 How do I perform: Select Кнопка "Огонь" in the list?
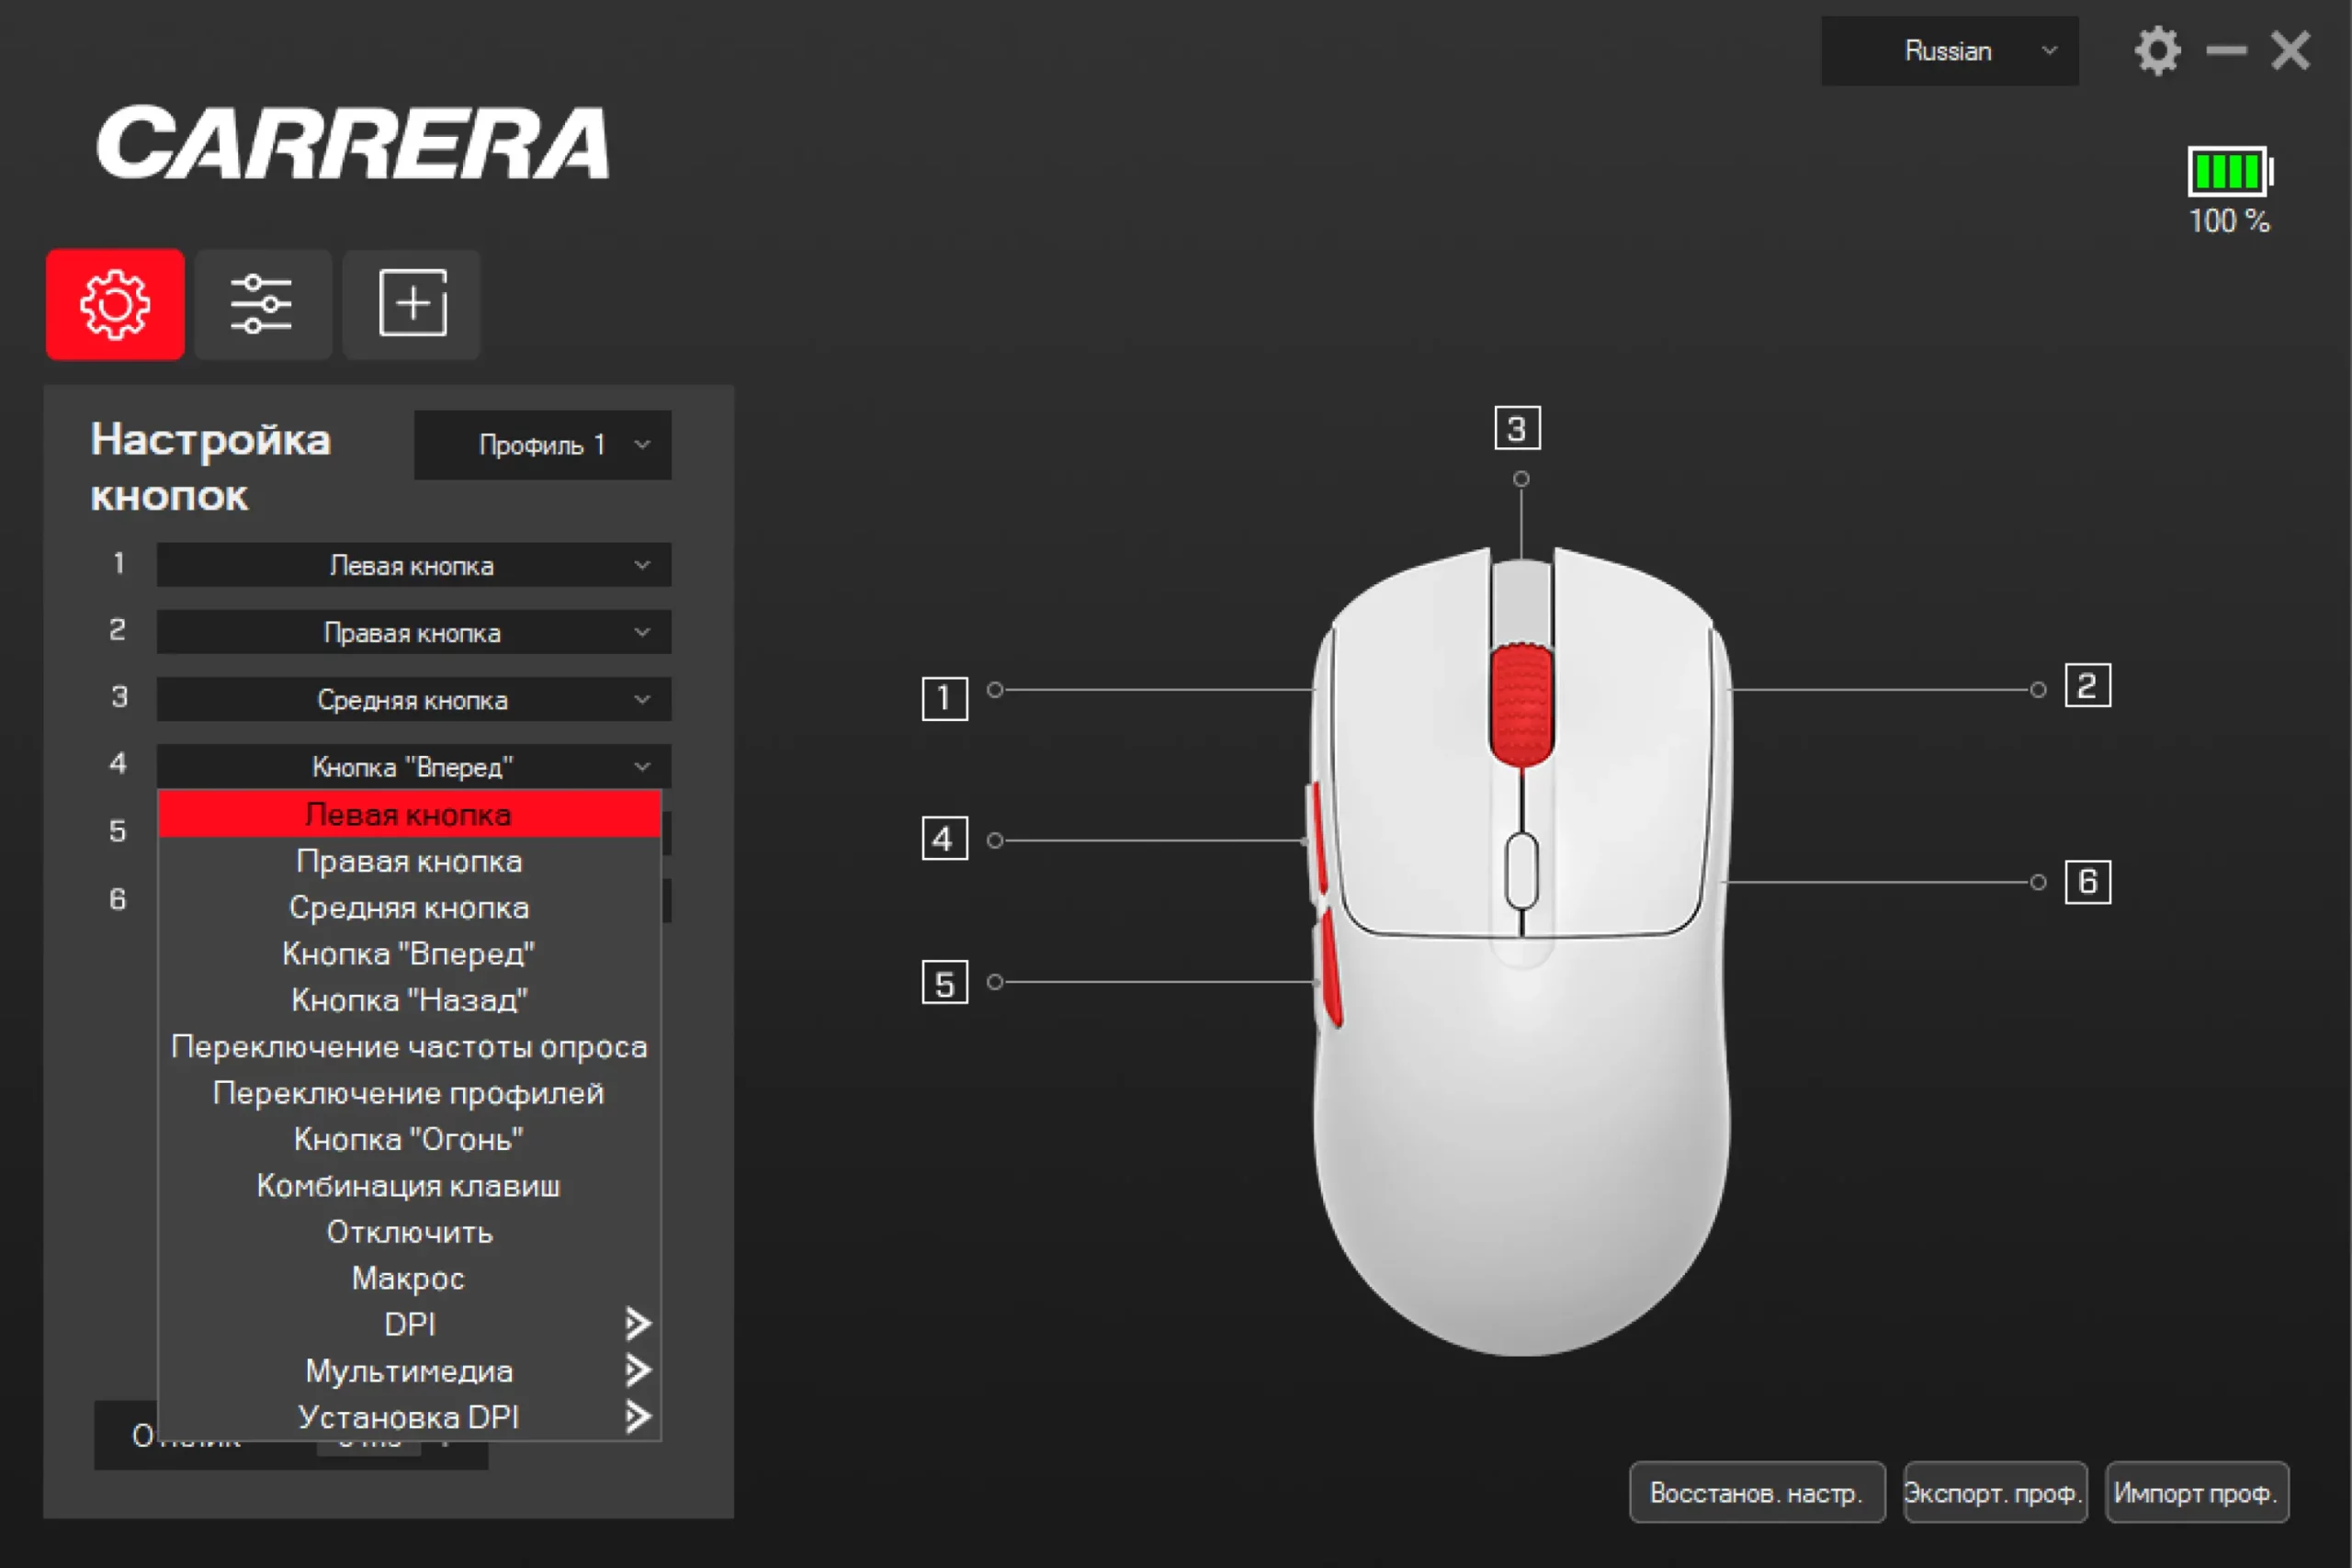point(409,1139)
